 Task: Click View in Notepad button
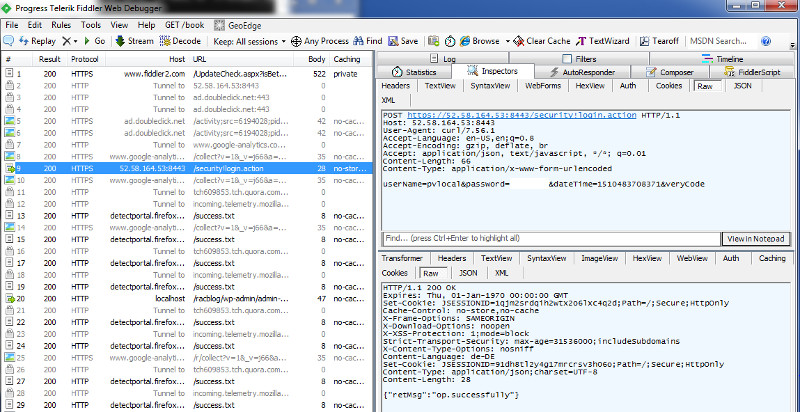tap(755, 239)
